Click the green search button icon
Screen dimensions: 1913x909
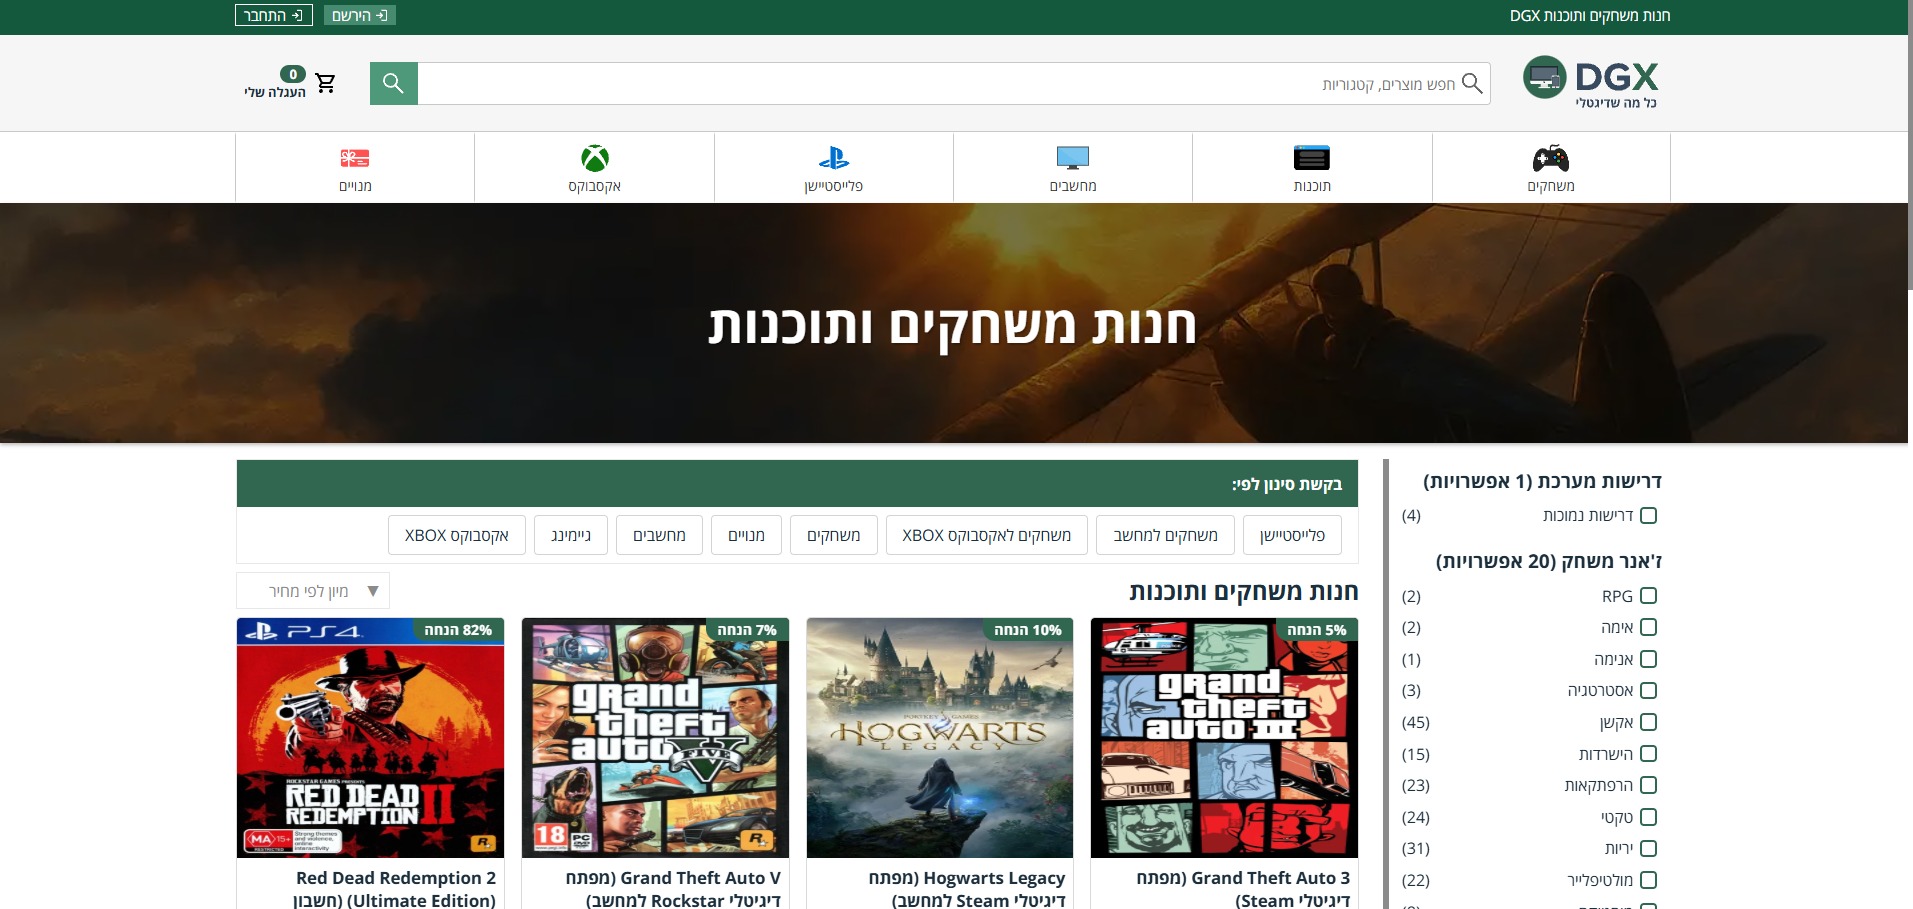point(394,83)
